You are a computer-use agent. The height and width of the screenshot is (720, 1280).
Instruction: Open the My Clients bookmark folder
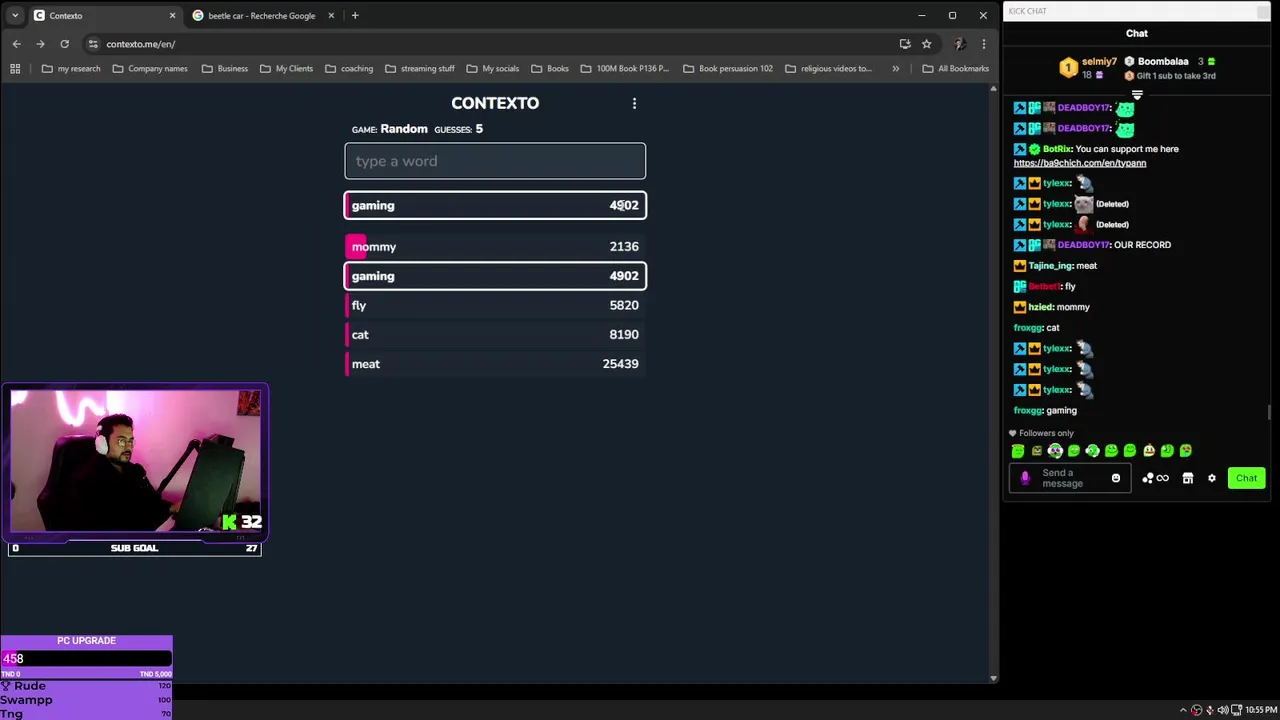click(286, 68)
